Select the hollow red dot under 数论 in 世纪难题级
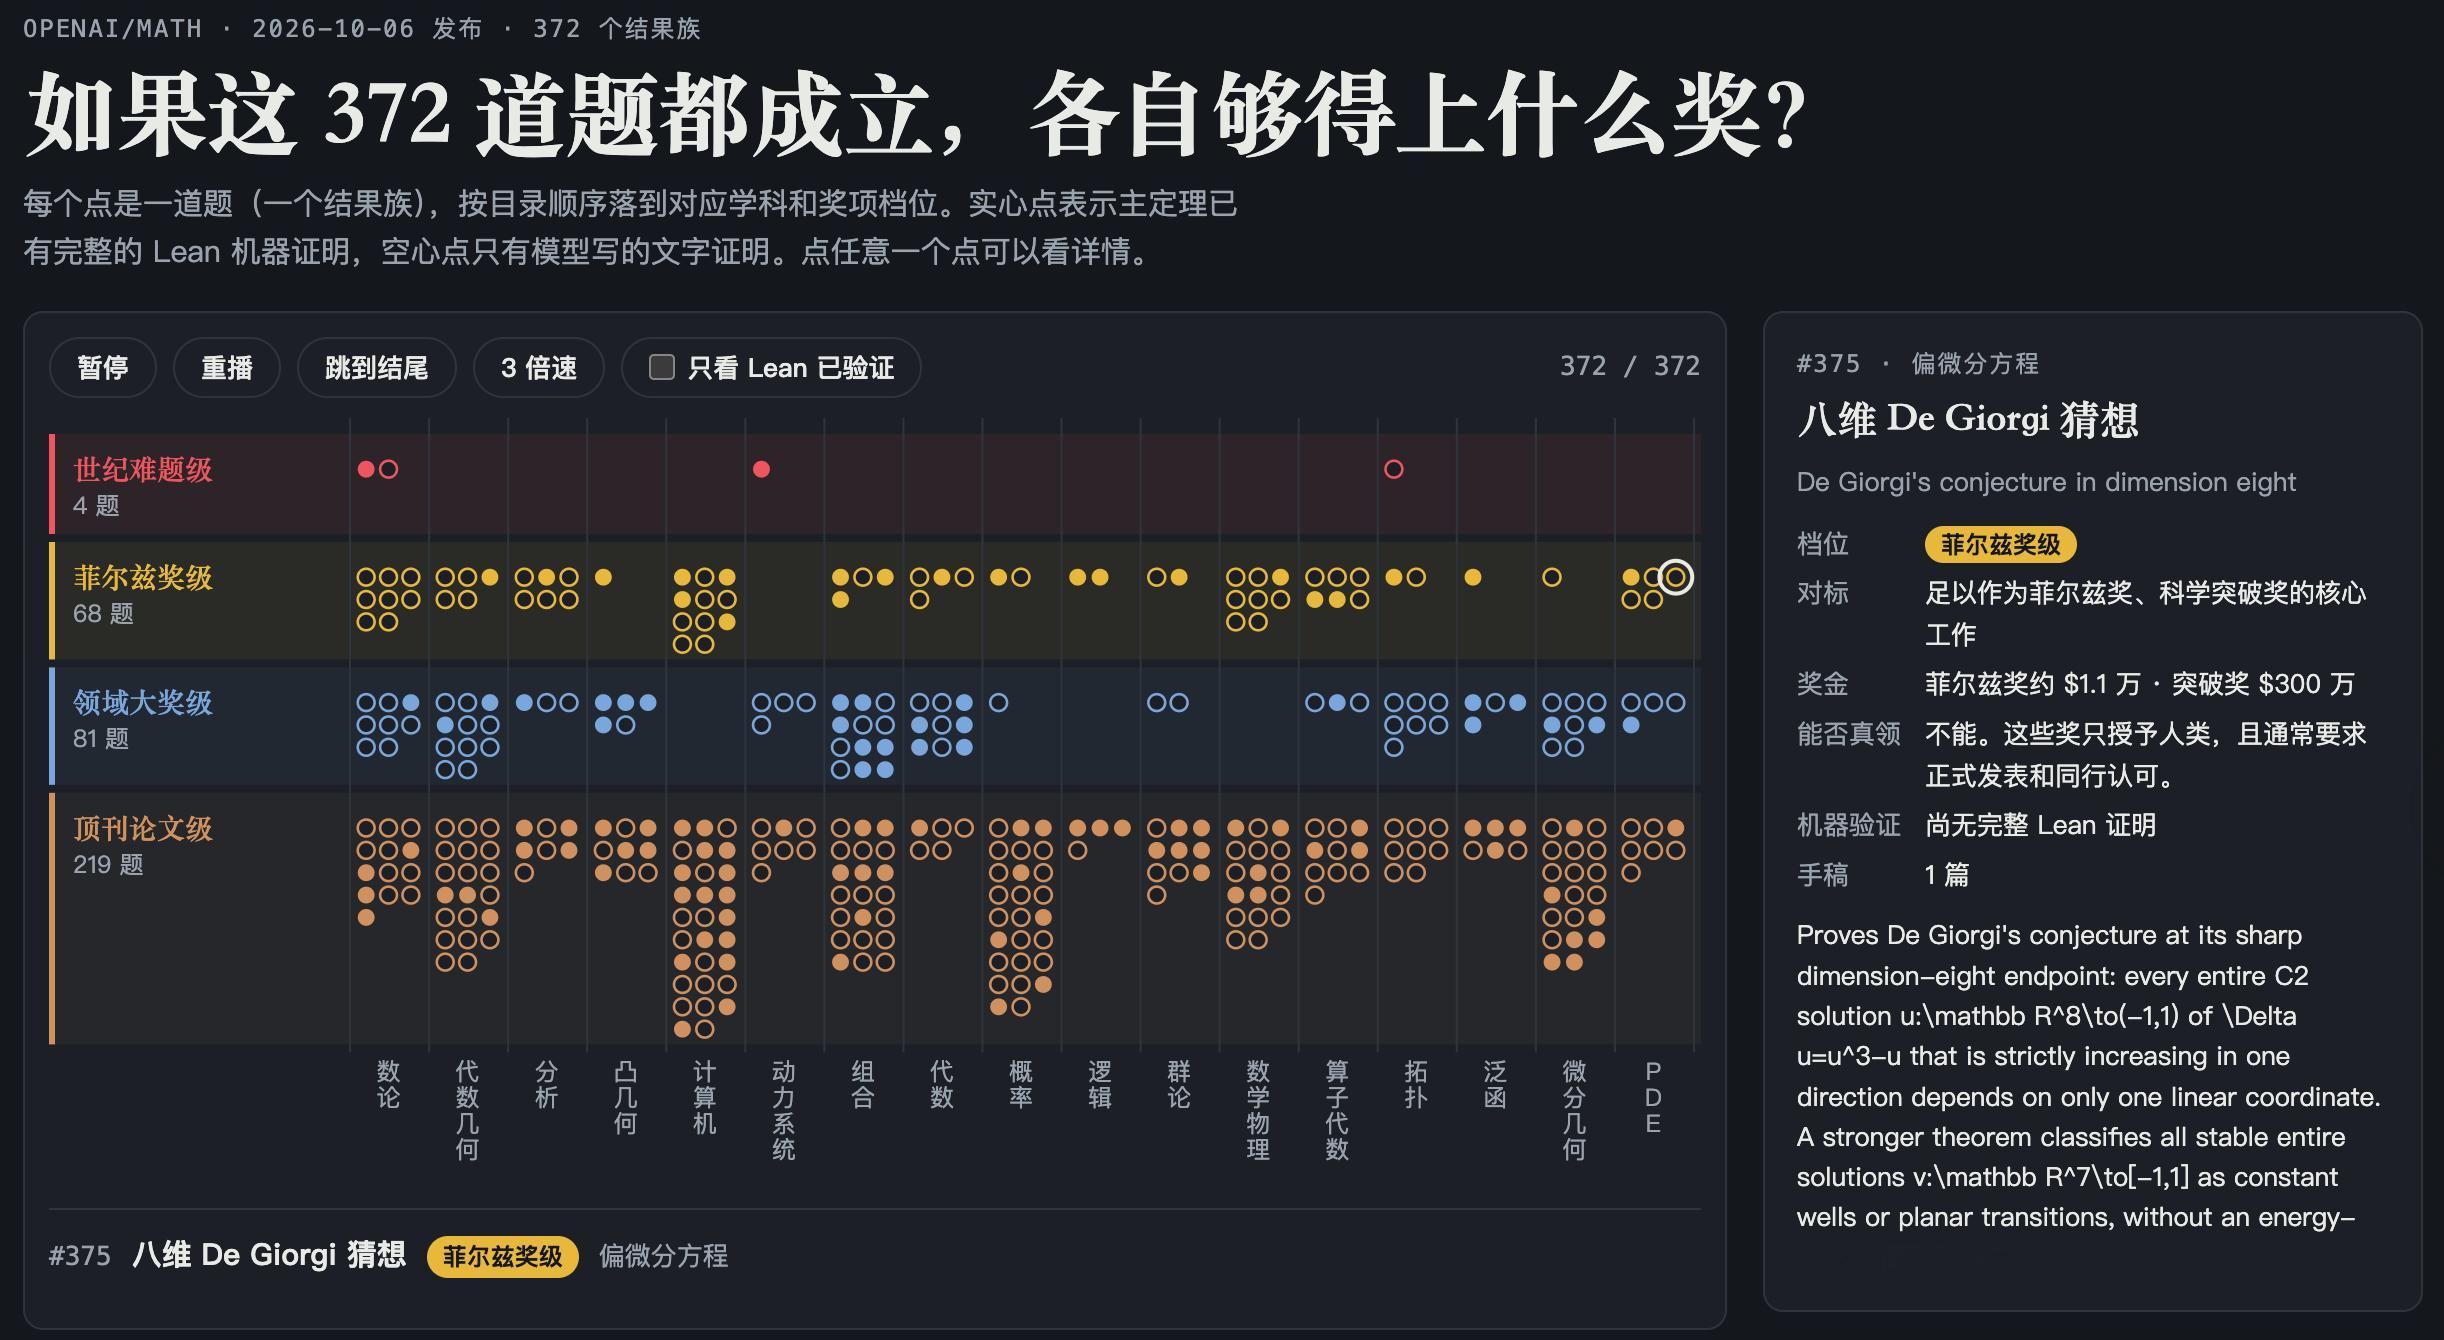2444x1340 pixels. (x=389, y=469)
